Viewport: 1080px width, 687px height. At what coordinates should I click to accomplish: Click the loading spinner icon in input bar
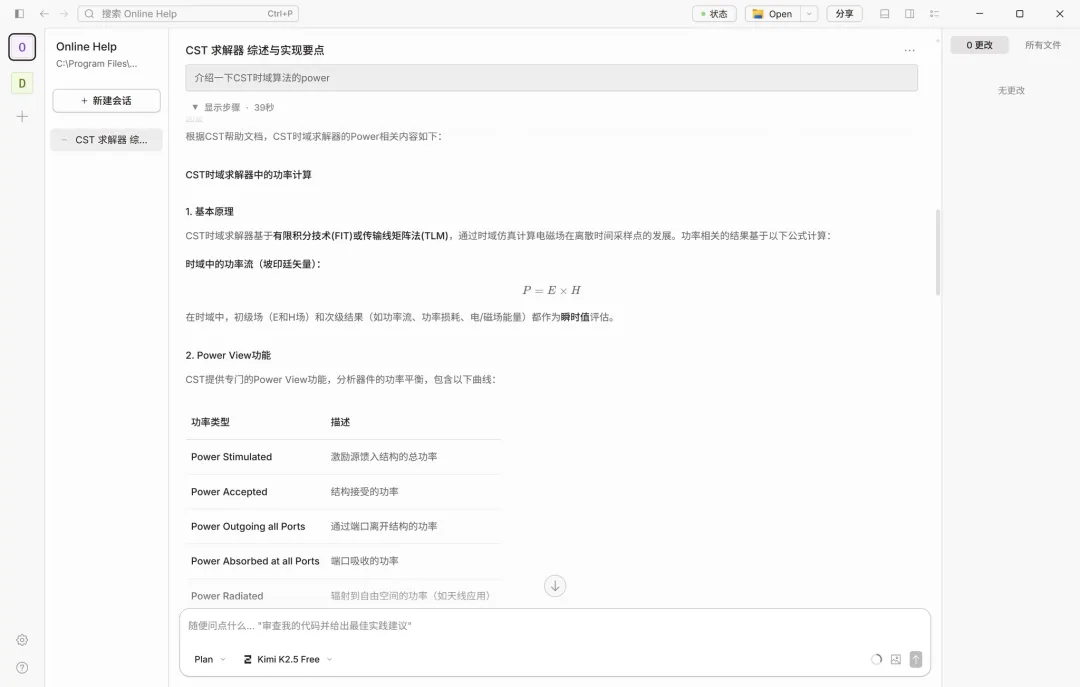(x=876, y=659)
